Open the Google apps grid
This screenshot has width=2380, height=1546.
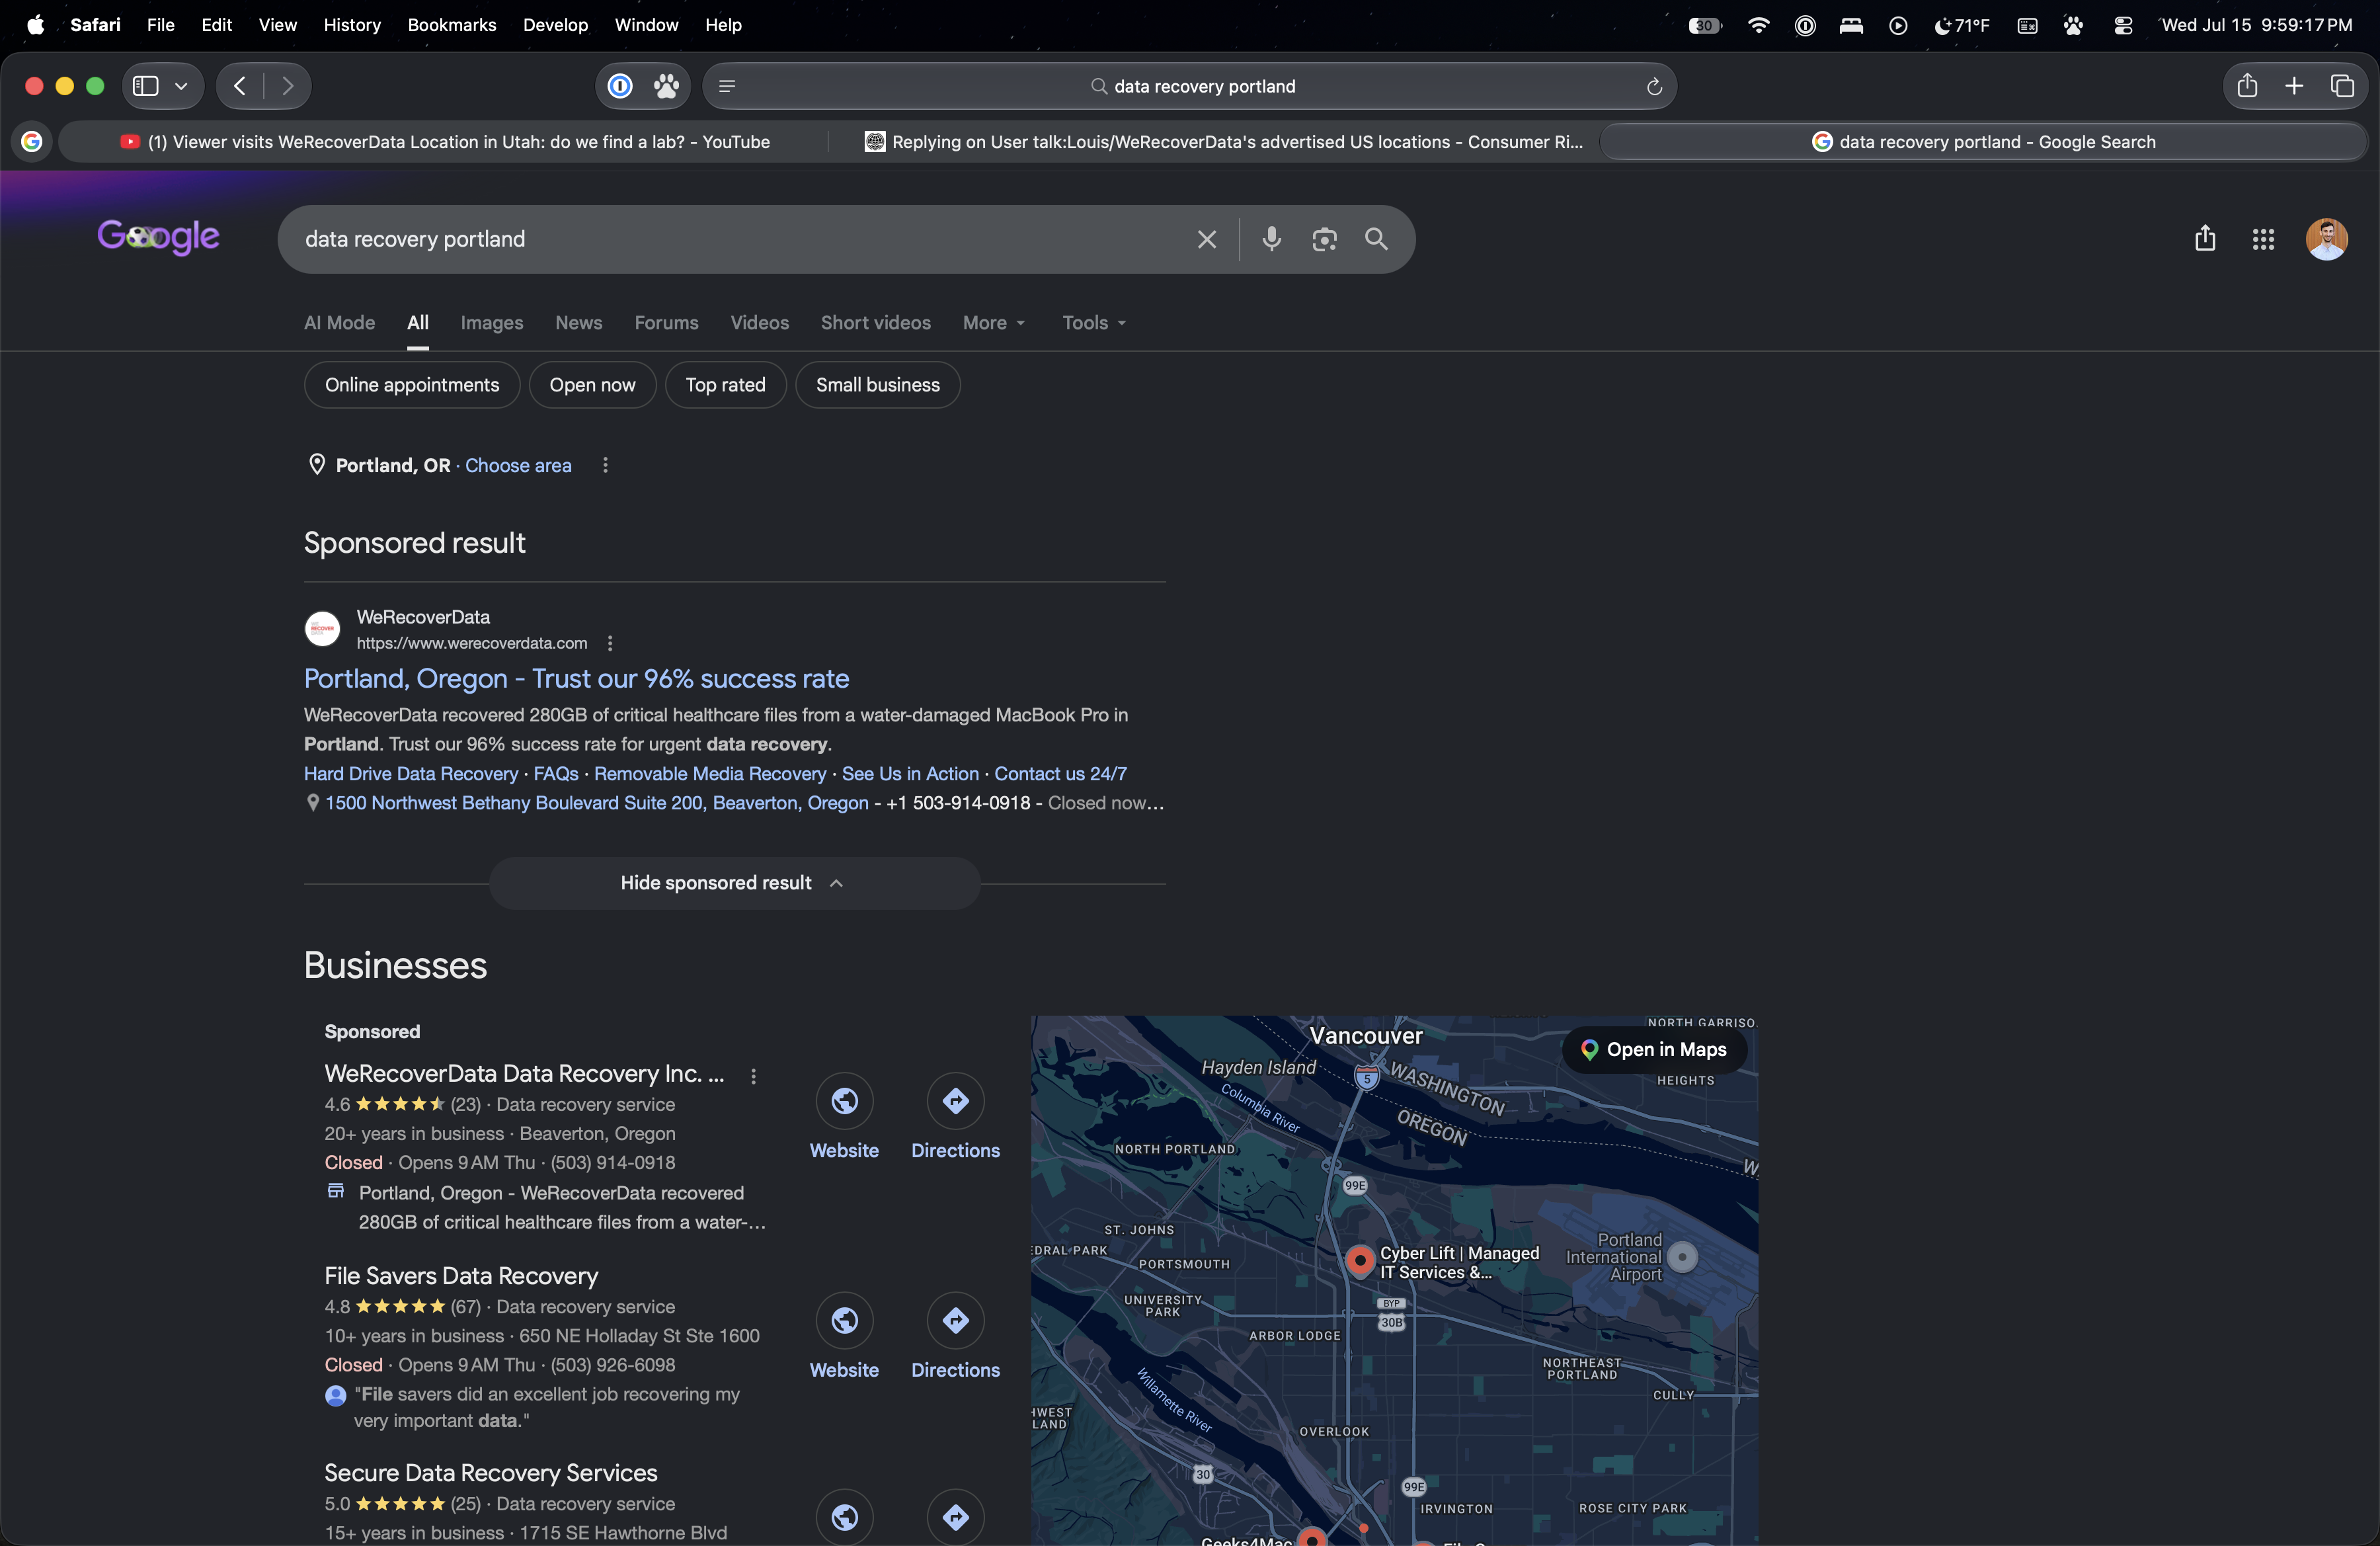pos(2263,239)
